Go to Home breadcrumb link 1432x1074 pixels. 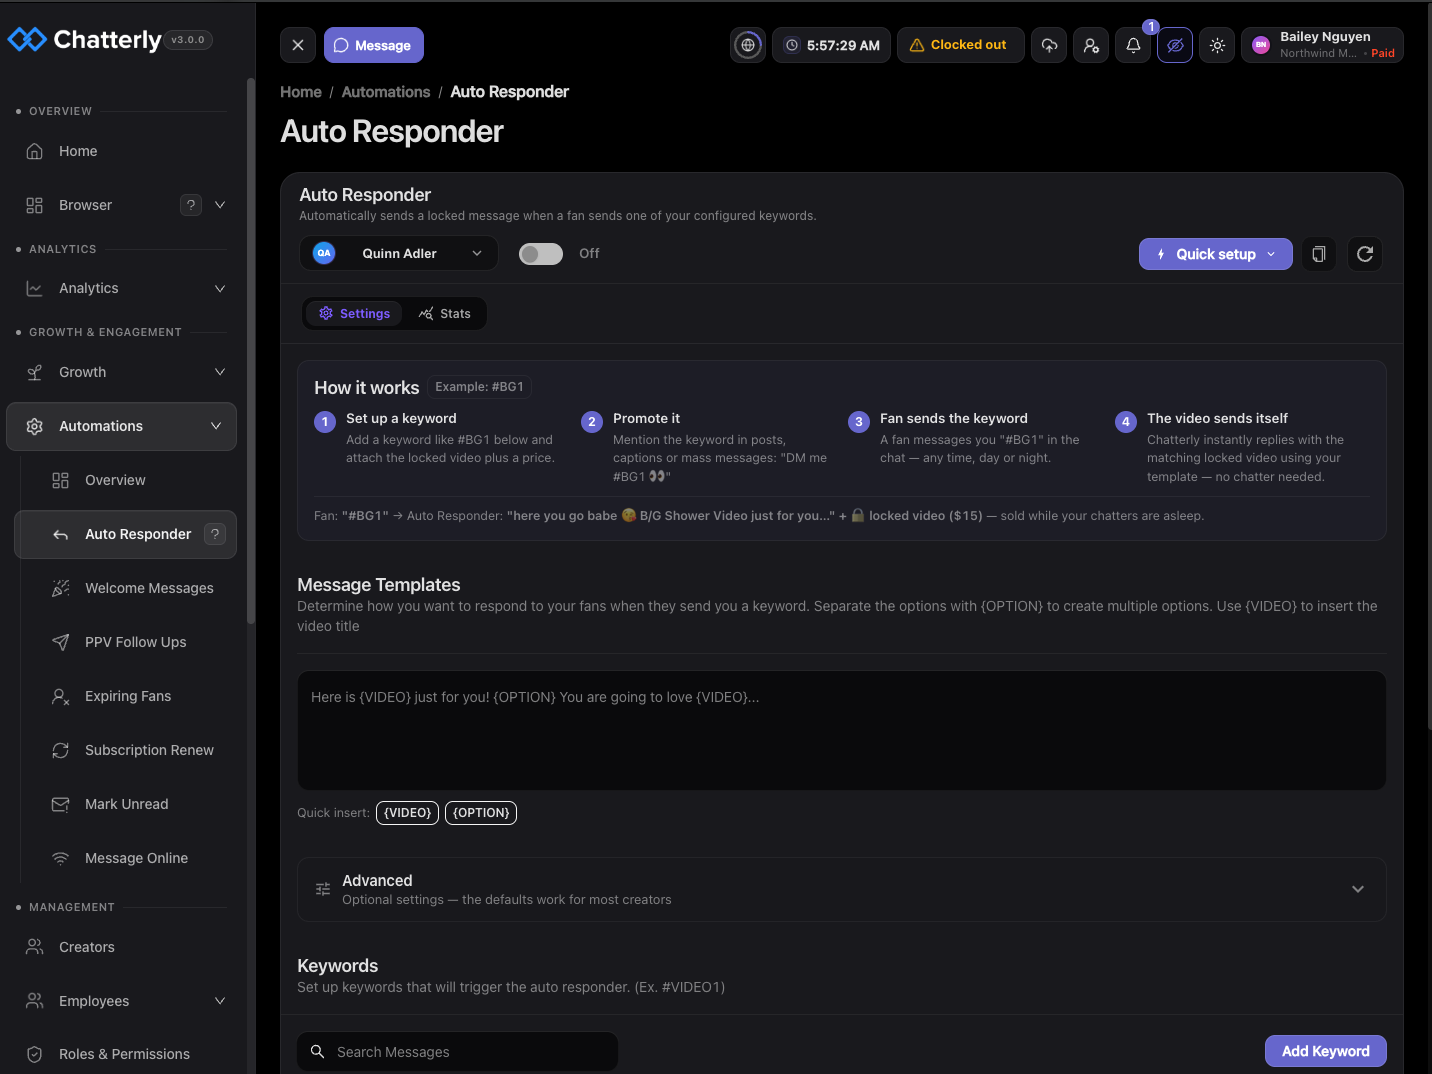point(301,92)
